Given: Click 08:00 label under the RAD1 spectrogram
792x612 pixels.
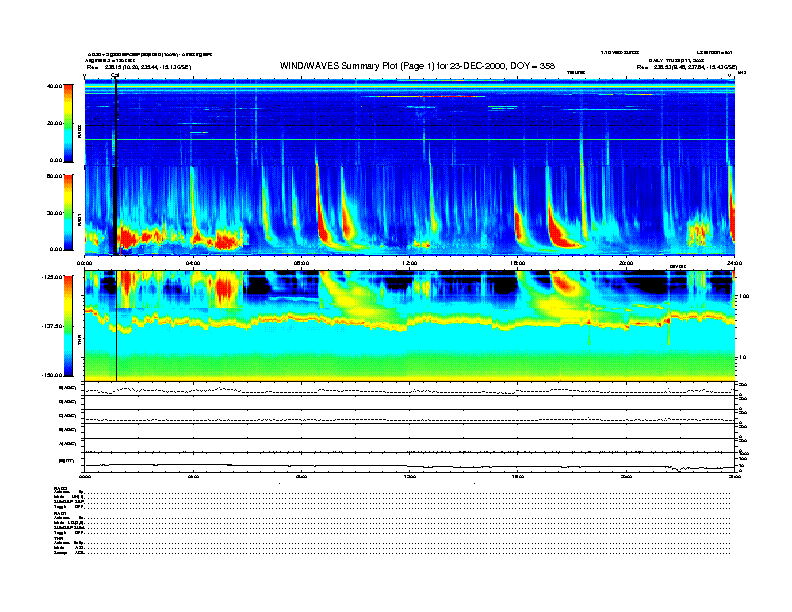Looking at the screenshot, I should [302, 263].
